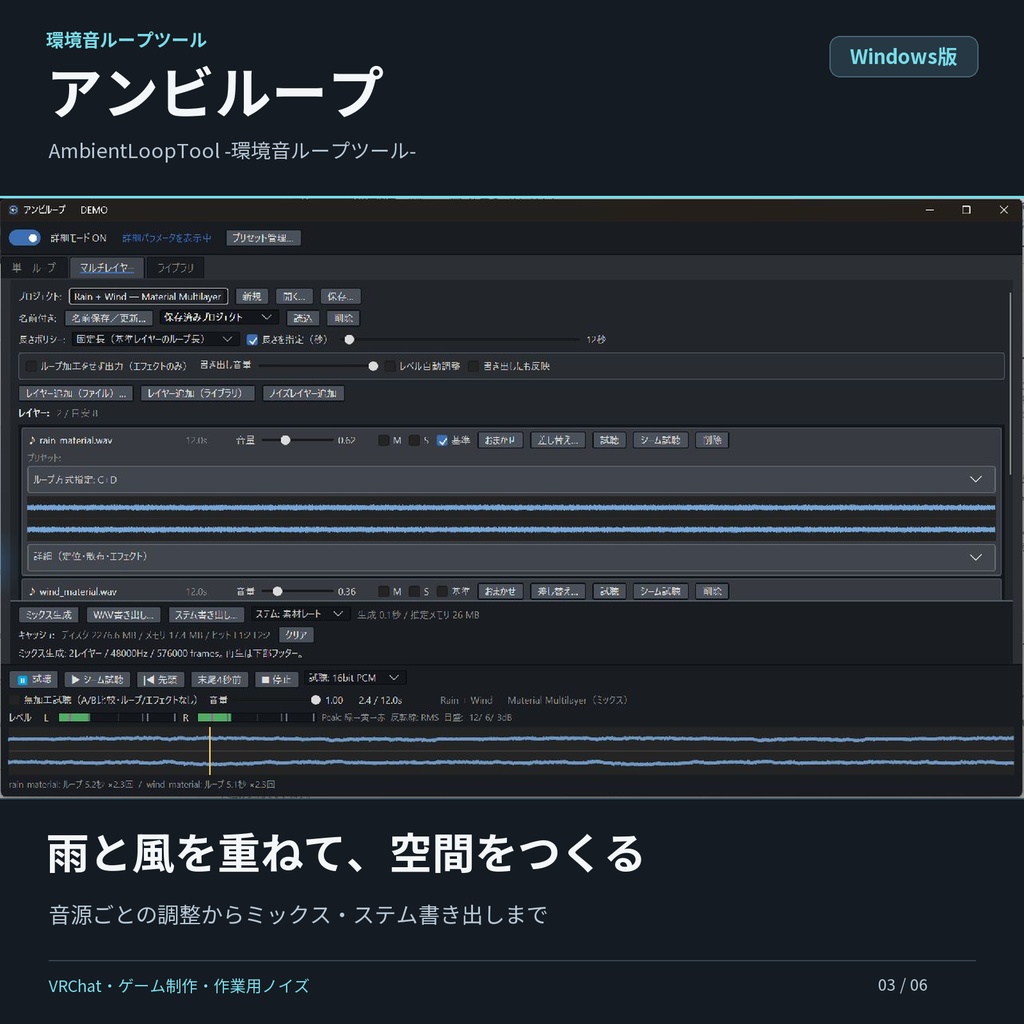Screen dimensions: 1024x1024
Task: Expand the 詳細（定位・散布・エフェクト） section
Action: click(511, 557)
